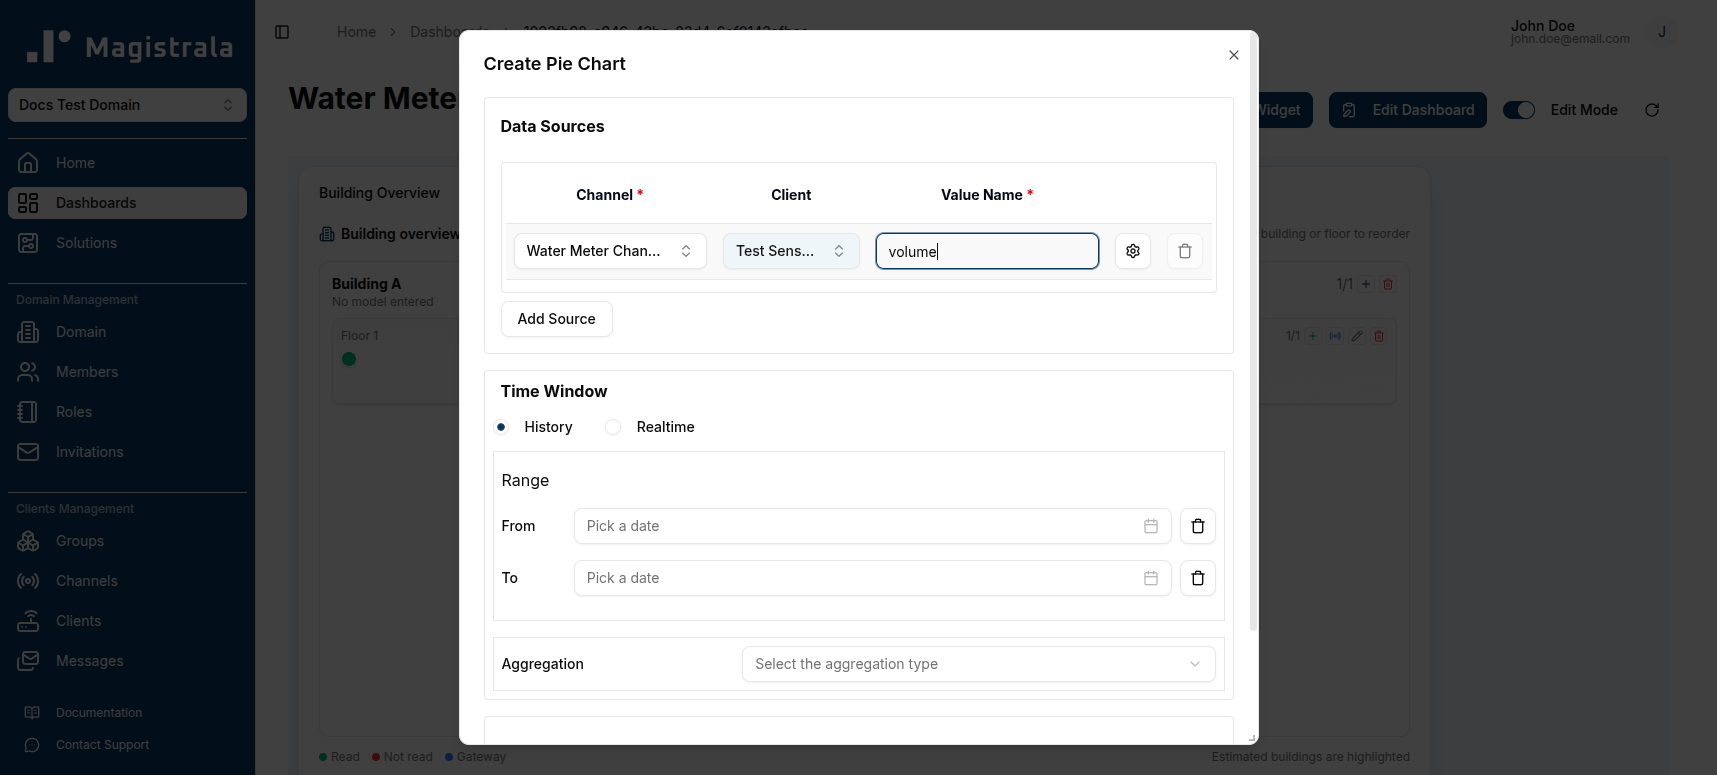Close the Create Pie Chart dialog
The height and width of the screenshot is (775, 1717).
coord(1234,55)
